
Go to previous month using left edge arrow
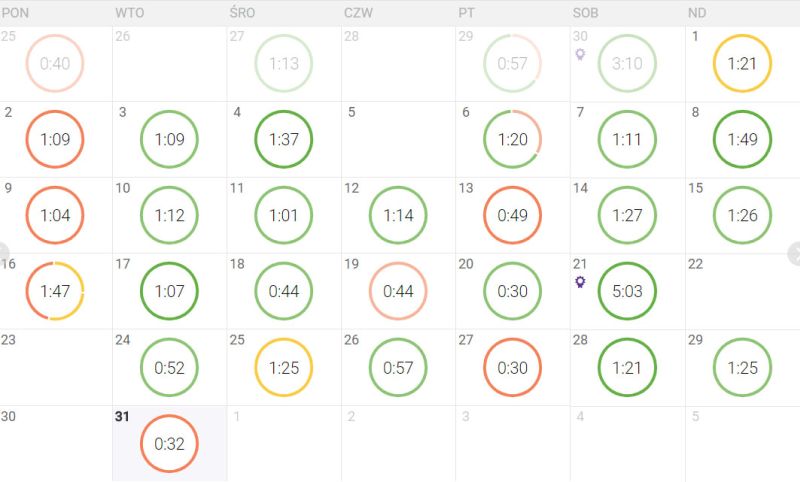click(x=3, y=251)
